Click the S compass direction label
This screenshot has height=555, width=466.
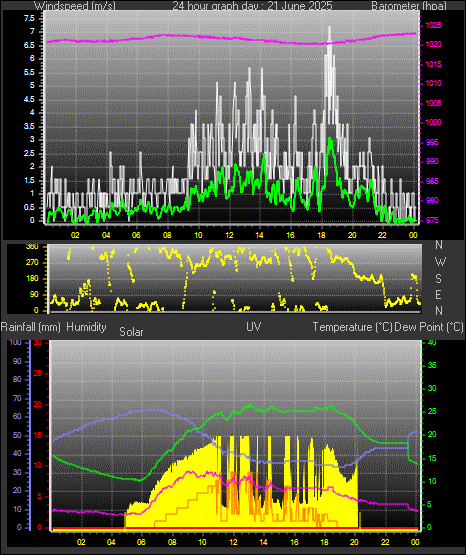pos(438,279)
